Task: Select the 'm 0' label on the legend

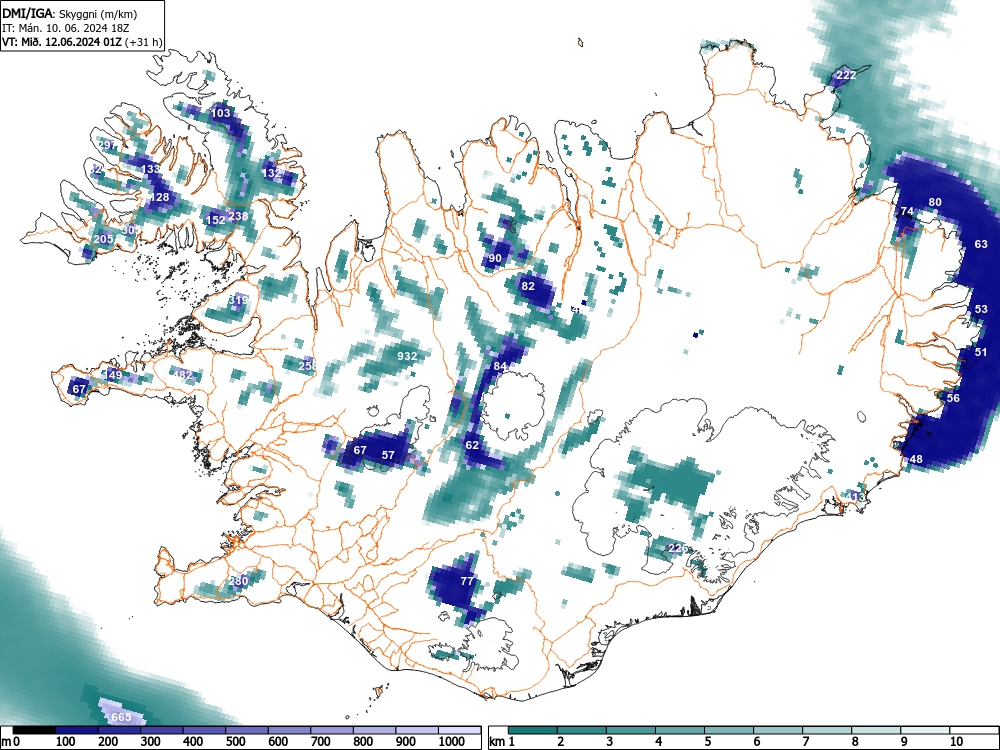Action: coord(11,742)
